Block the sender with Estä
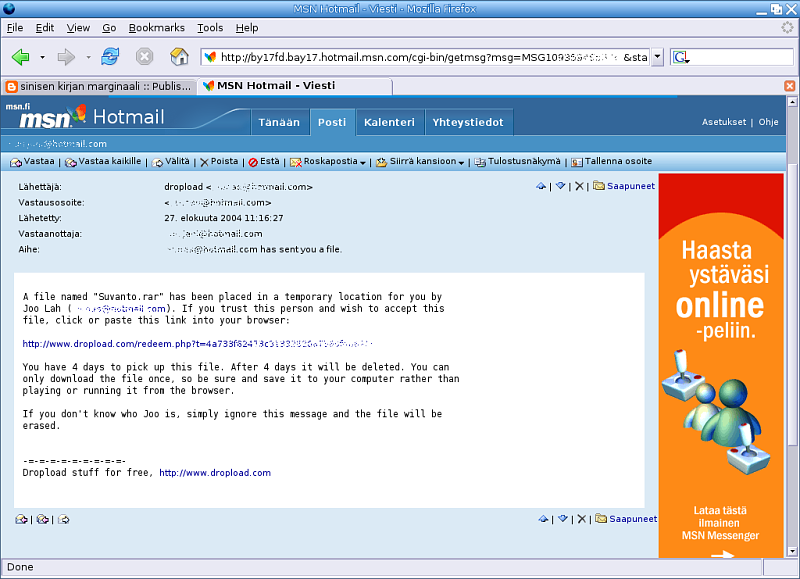Image resolution: width=800 pixels, height=579 pixels. tap(264, 161)
